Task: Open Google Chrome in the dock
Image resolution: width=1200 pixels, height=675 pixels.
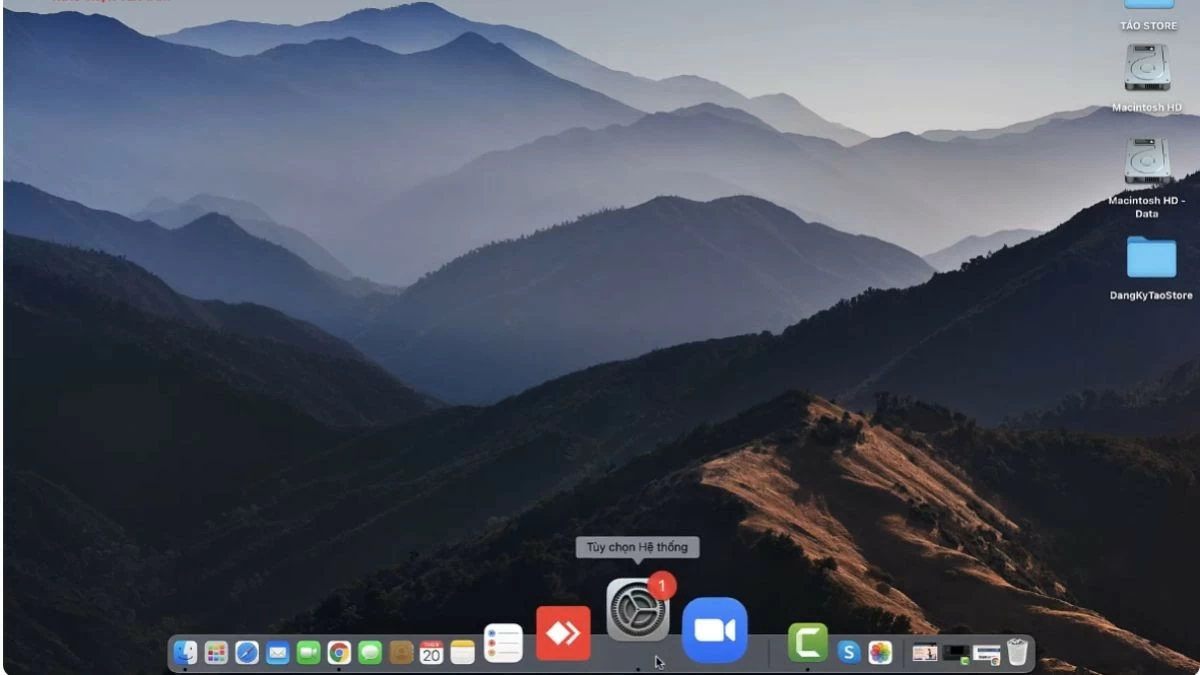Action: 339,653
